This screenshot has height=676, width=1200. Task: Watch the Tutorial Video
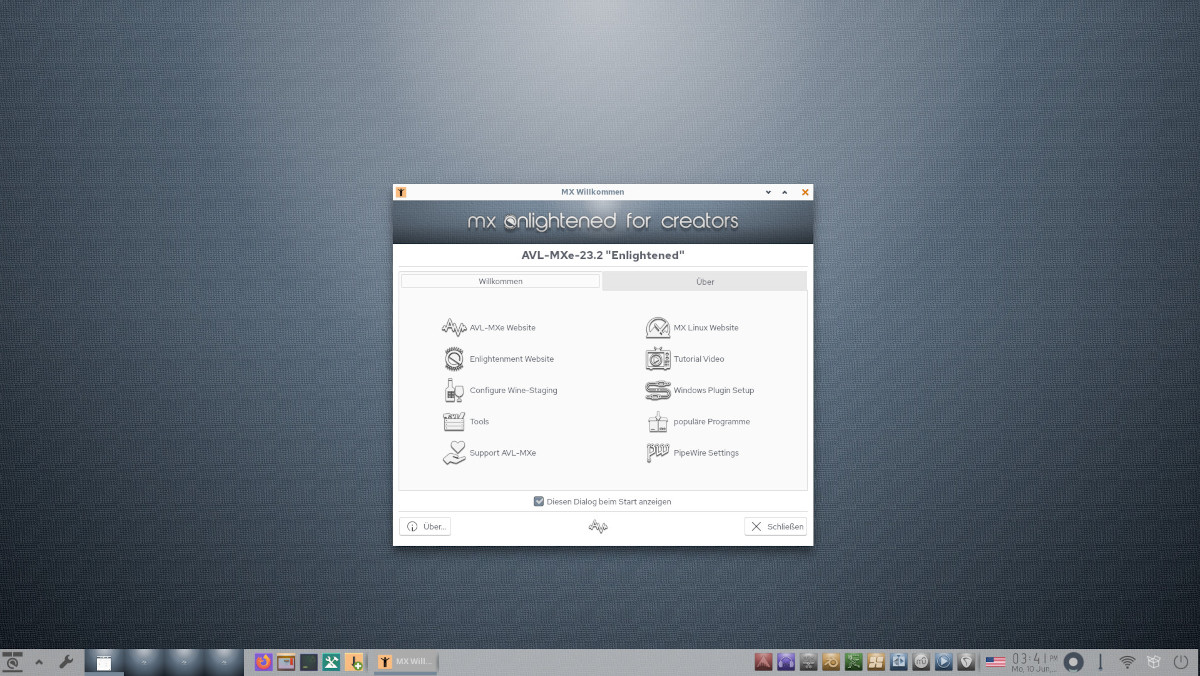(685, 359)
